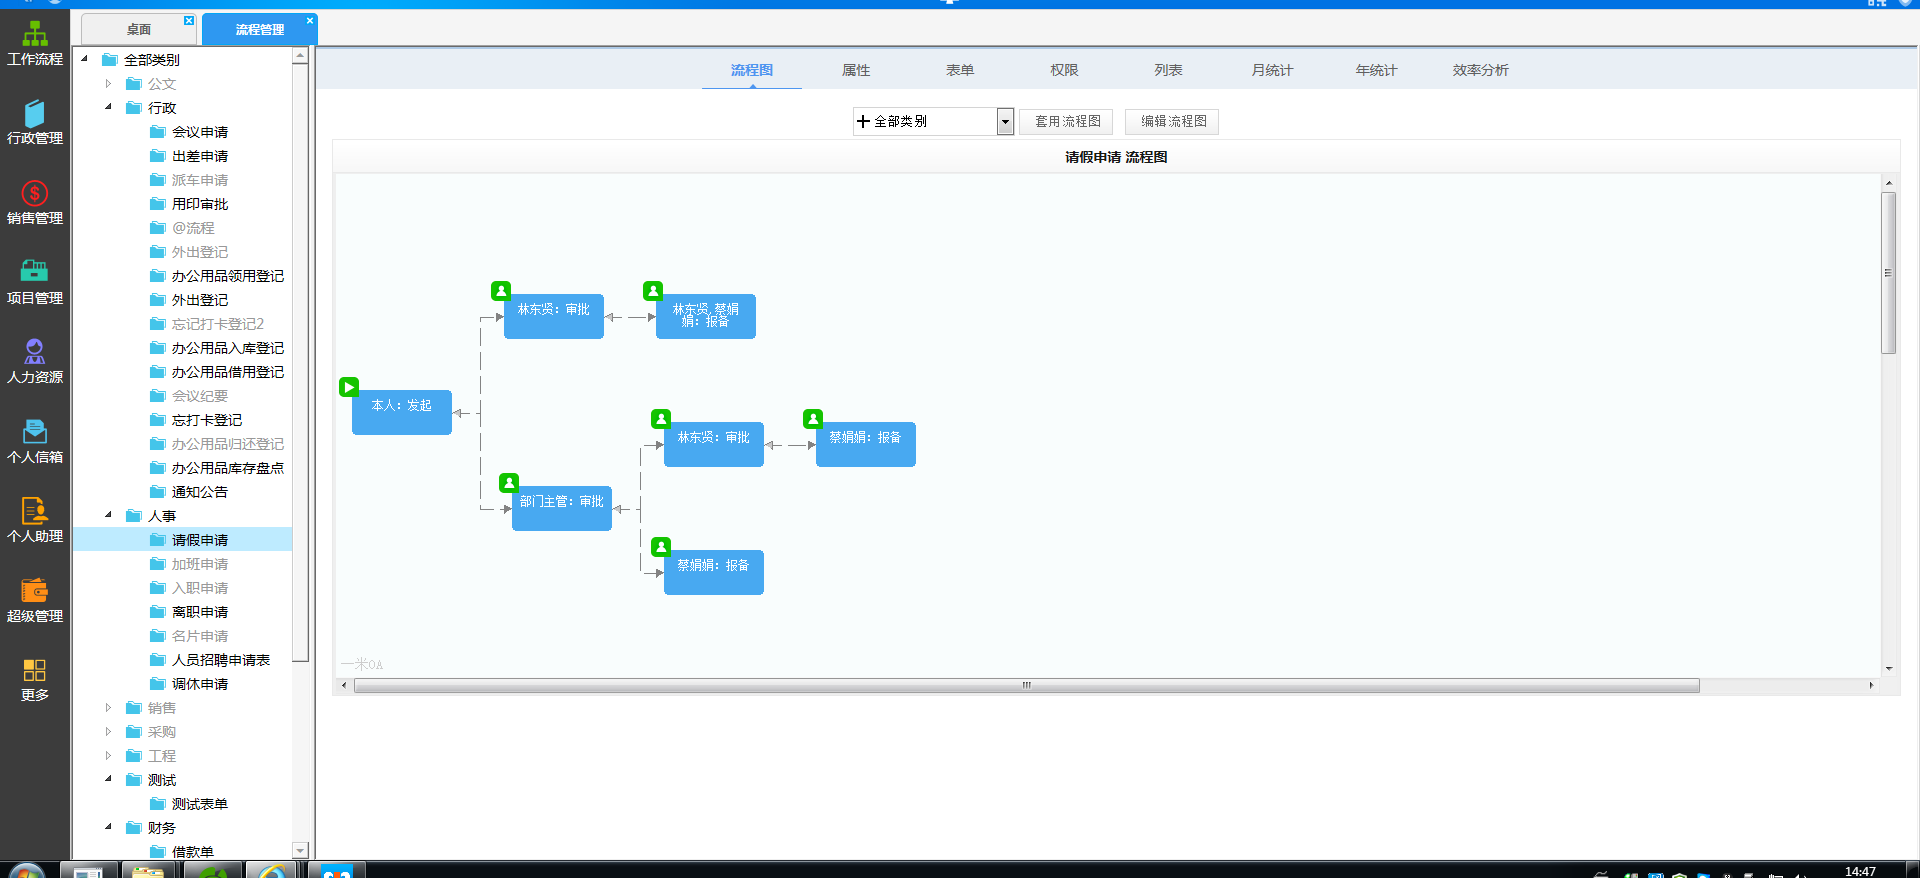Image resolution: width=1920 pixels, height=878 pixels.
Task: Click the 更多 grid icon
Action: pos(35,670)
